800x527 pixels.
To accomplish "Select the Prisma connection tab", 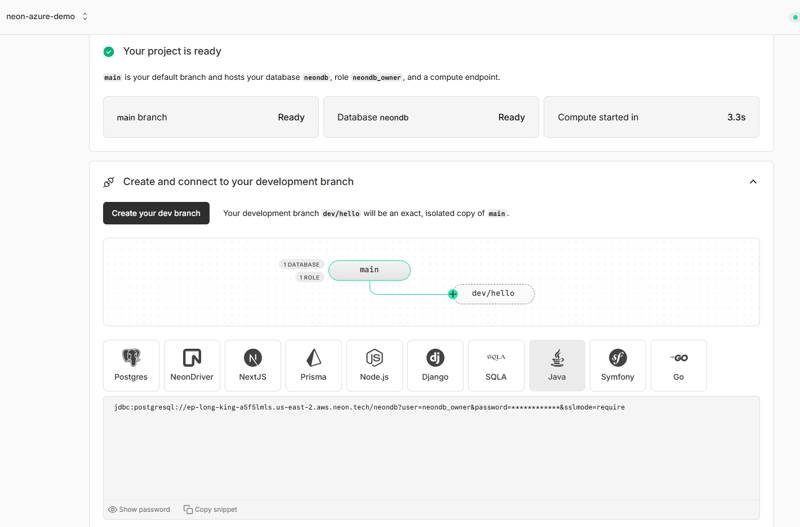I will pyautogui.click(x=313, y=366).
